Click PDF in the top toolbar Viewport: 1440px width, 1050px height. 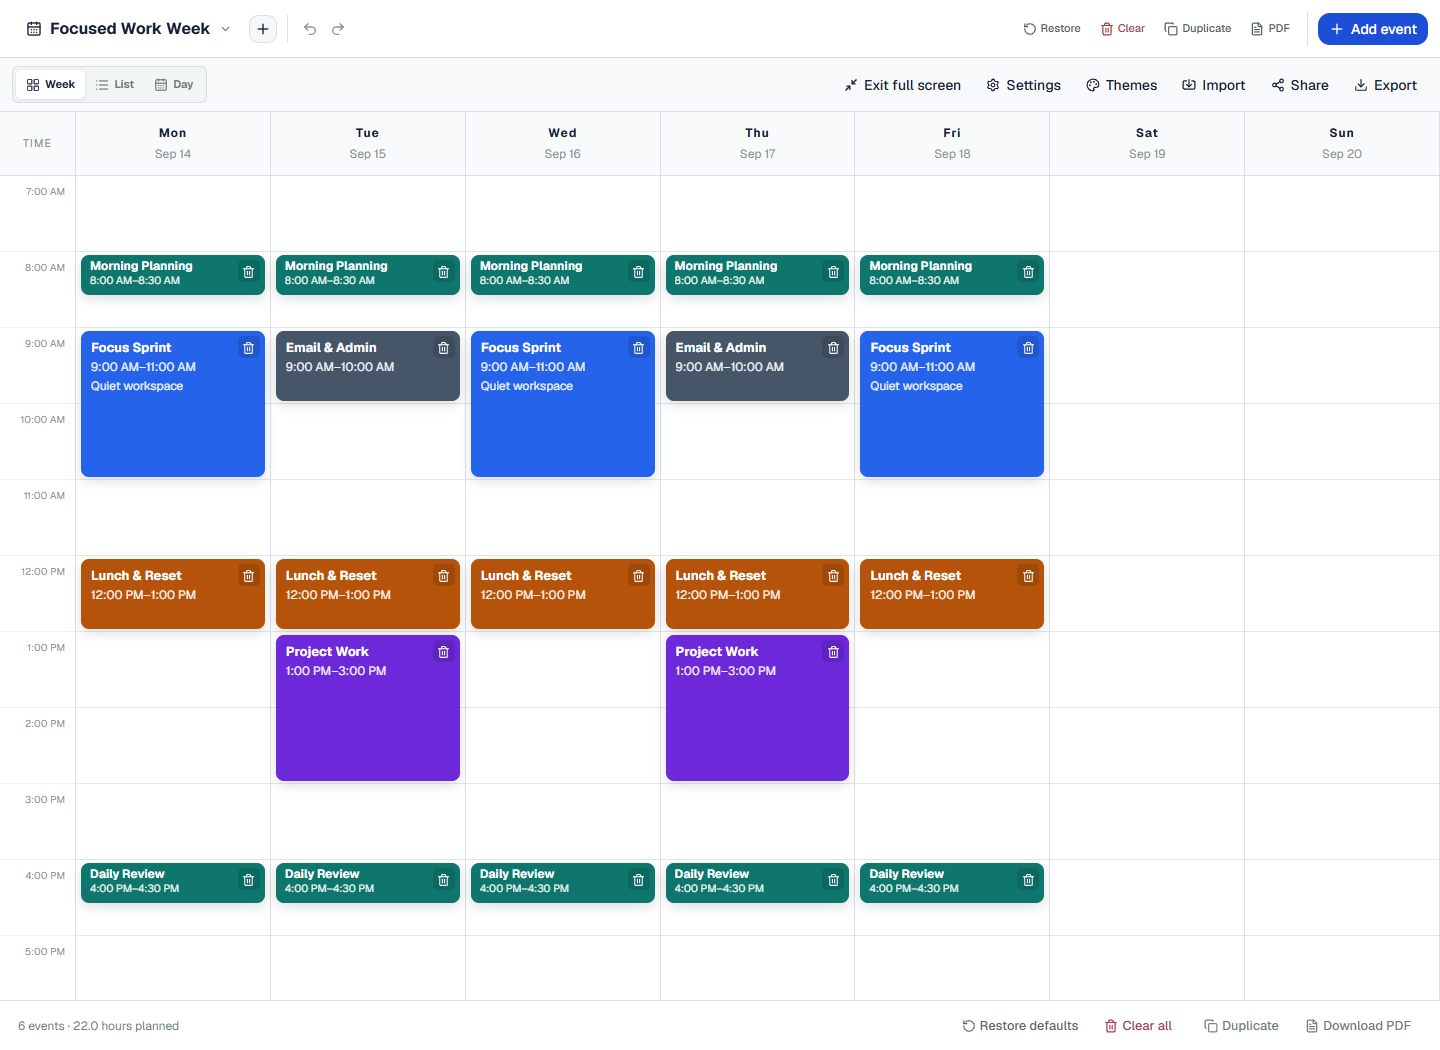1270,29
